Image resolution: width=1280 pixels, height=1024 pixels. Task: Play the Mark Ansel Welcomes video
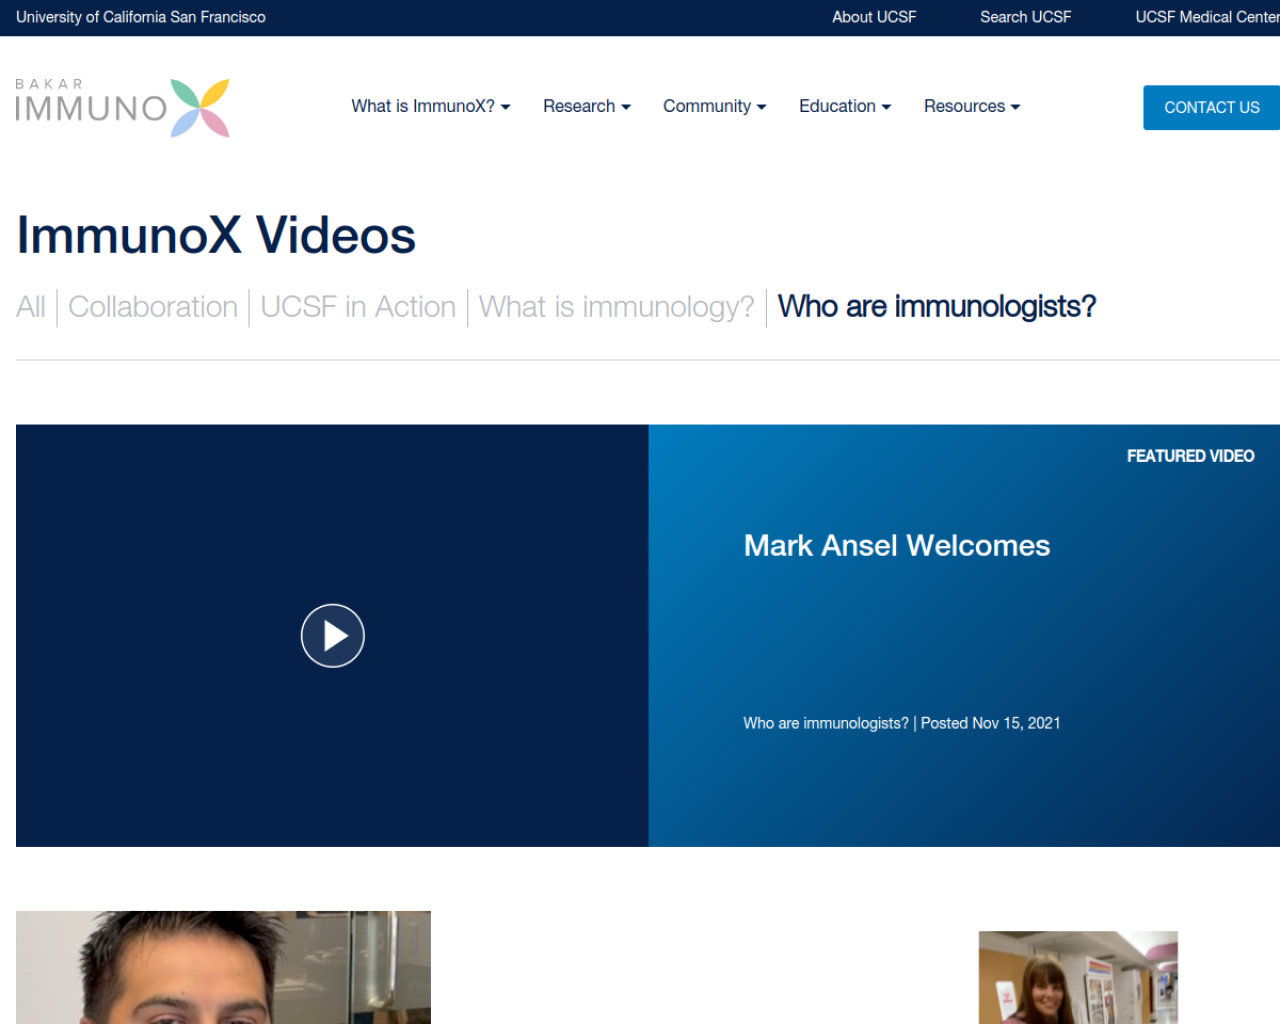coord(333,636)
